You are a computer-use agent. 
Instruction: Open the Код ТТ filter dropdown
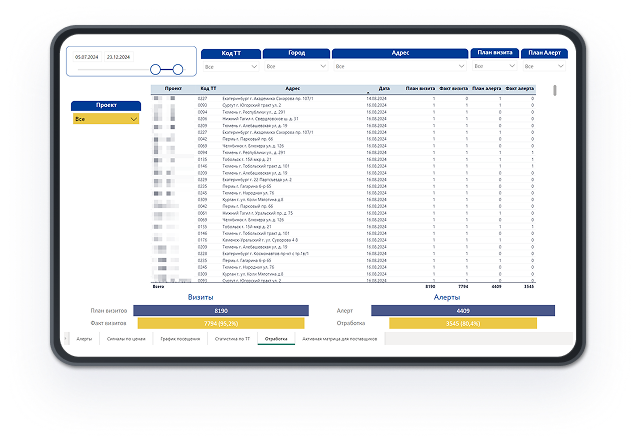228,66
